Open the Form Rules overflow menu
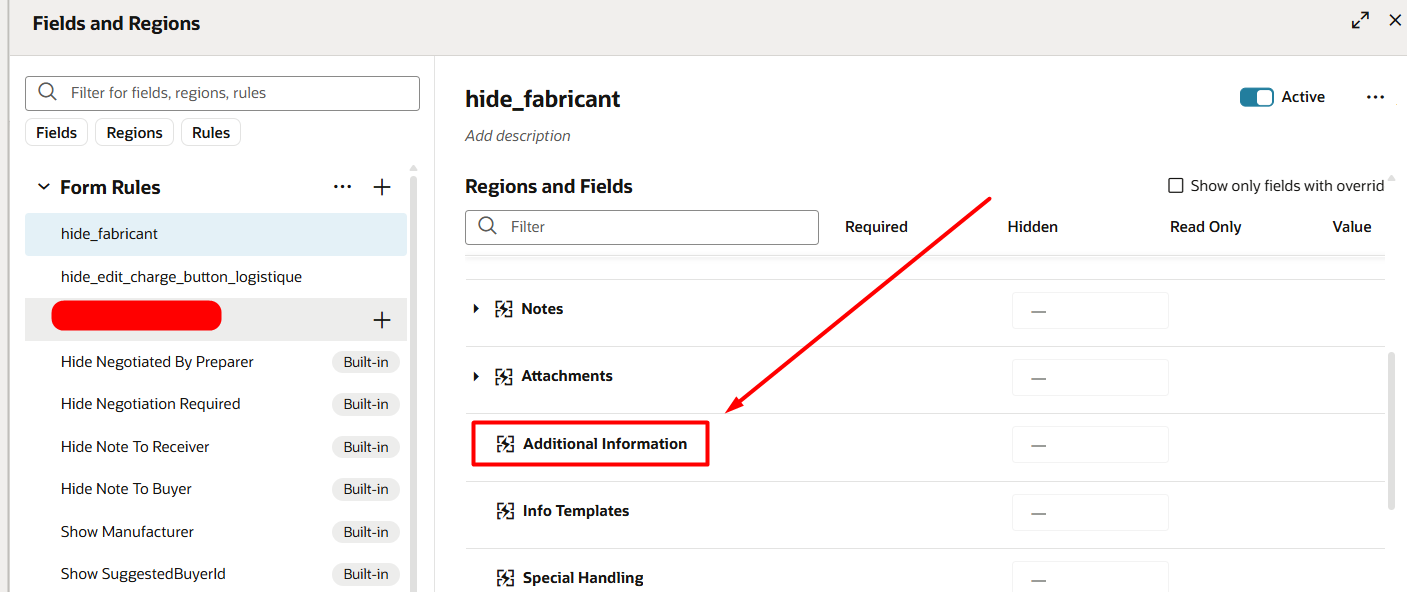This screenshot has width=1407, height=592. click(x=343, y=186)
